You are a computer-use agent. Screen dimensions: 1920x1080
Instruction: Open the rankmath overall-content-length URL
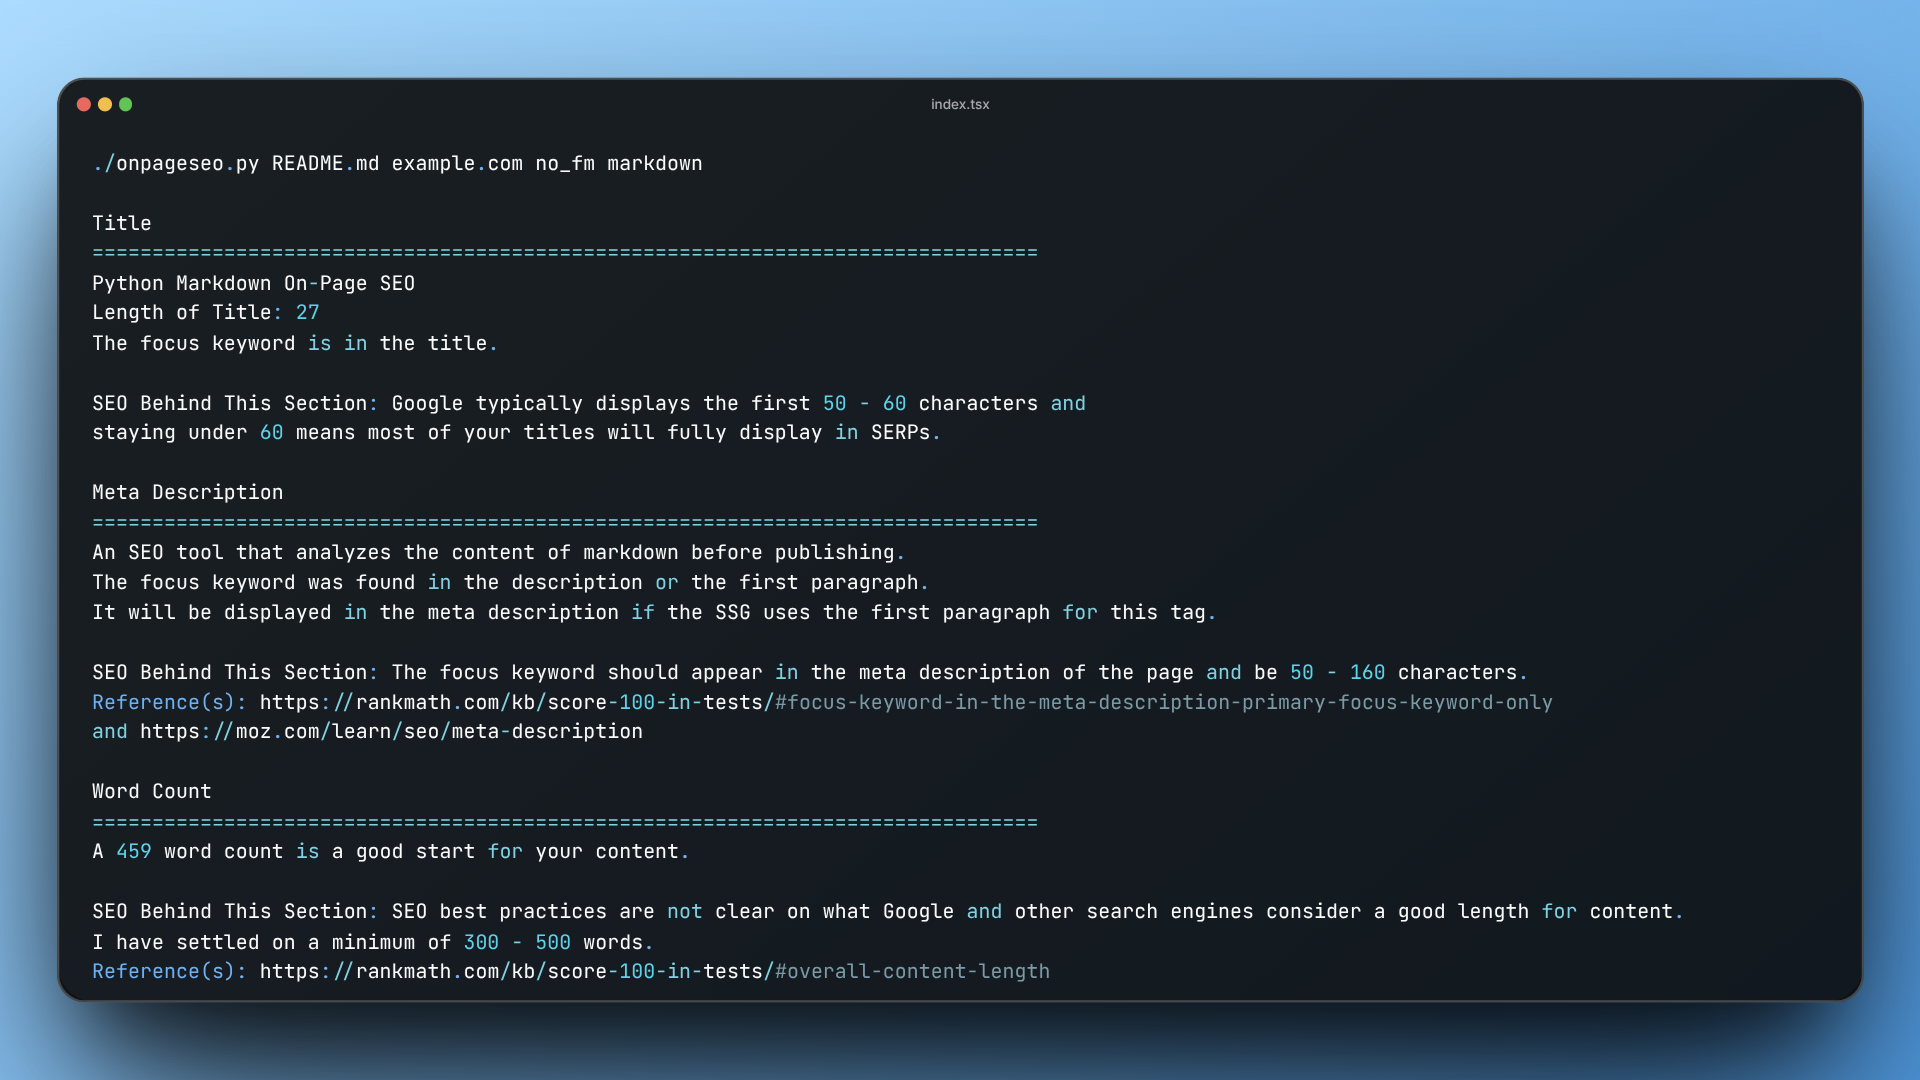tap(655, 972)
